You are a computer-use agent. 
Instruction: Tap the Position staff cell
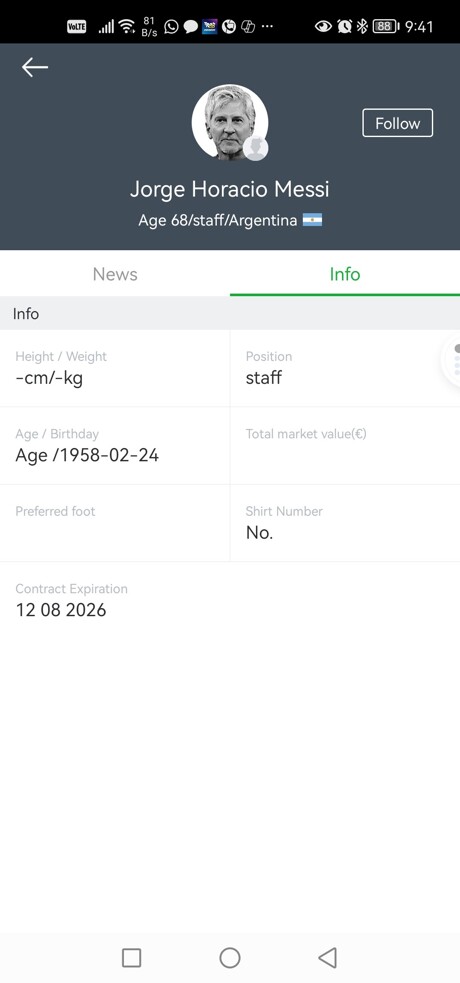point(345,368)
